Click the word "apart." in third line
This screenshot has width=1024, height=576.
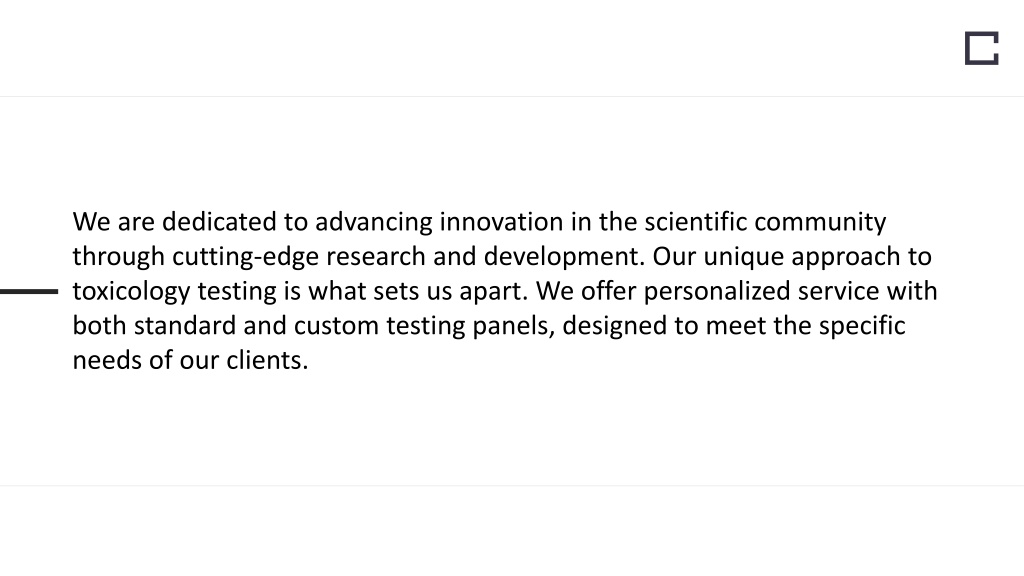point(493,291)
